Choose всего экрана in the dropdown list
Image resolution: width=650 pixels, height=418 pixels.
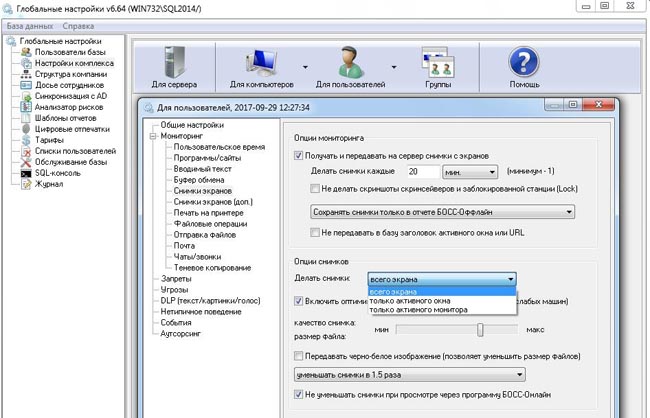[x=442, y=292]
